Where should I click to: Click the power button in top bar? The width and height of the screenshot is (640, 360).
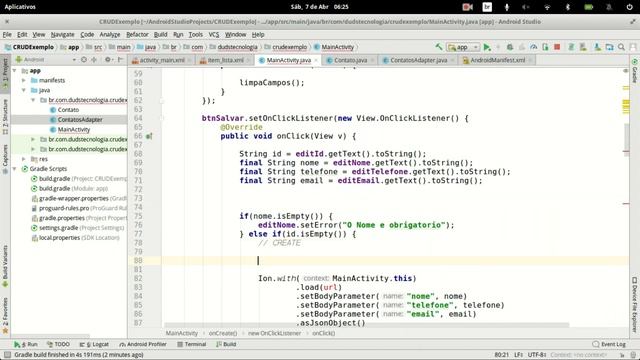tap(629, 7)
